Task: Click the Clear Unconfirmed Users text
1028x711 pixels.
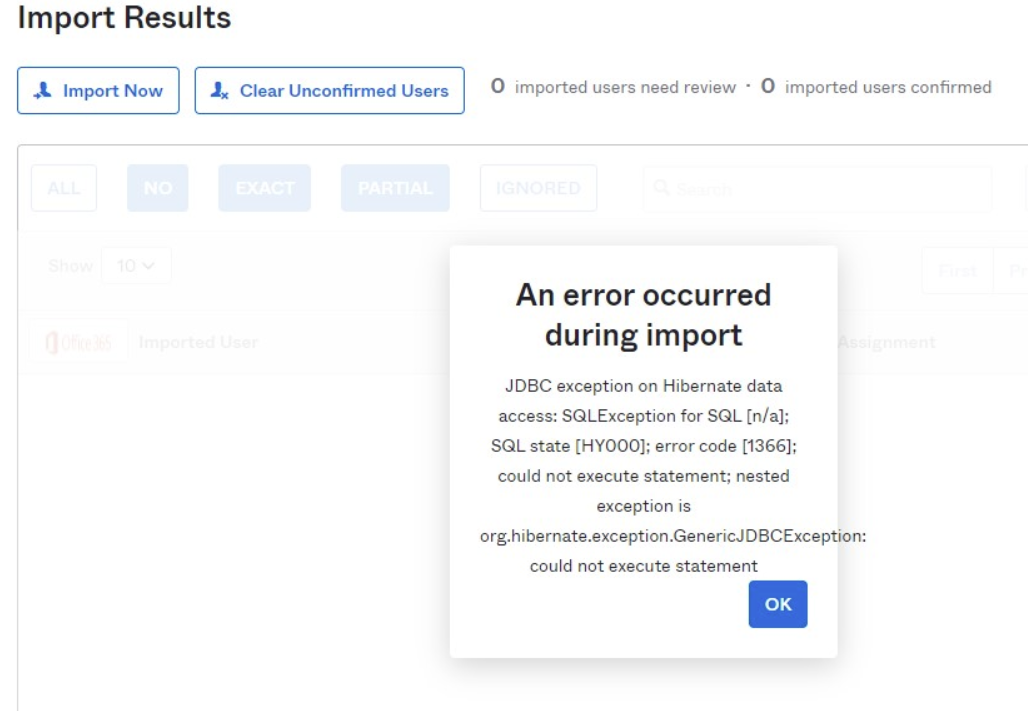Action: tap(344, 91)
